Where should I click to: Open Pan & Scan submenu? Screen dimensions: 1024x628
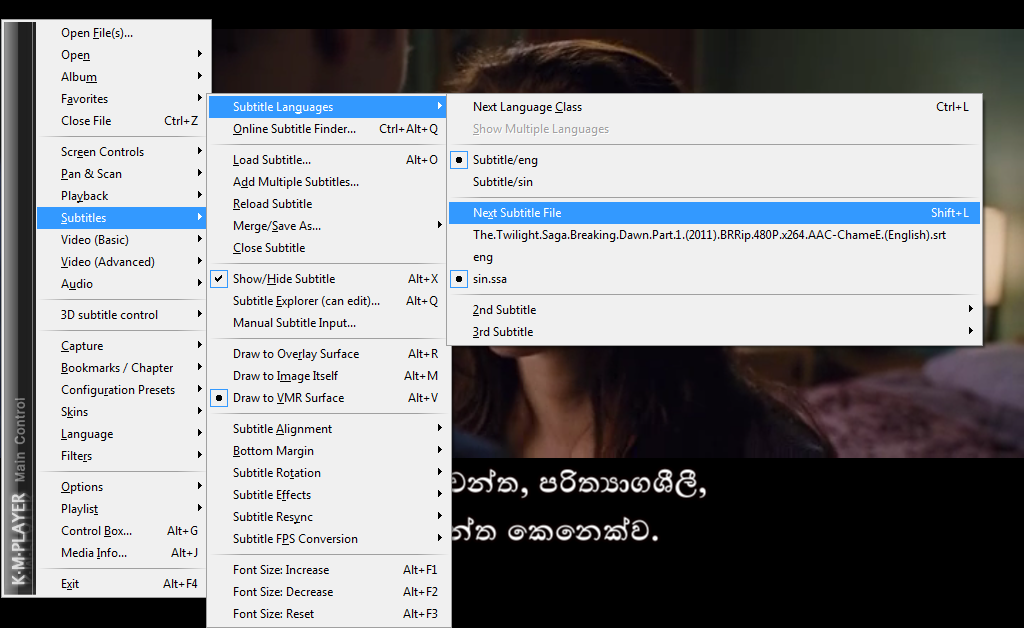122,174
